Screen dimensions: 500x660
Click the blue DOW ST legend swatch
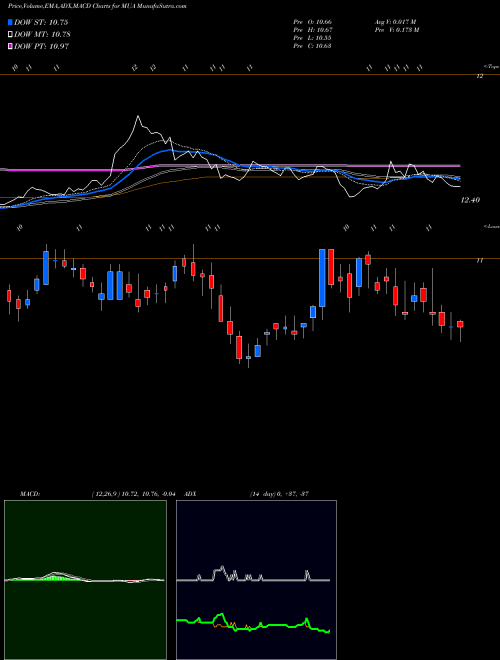[10, 22]
